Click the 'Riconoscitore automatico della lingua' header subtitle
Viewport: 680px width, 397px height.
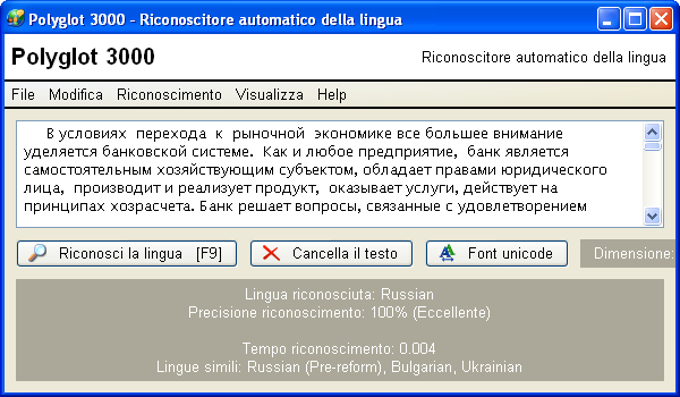[x=544, y=57]
